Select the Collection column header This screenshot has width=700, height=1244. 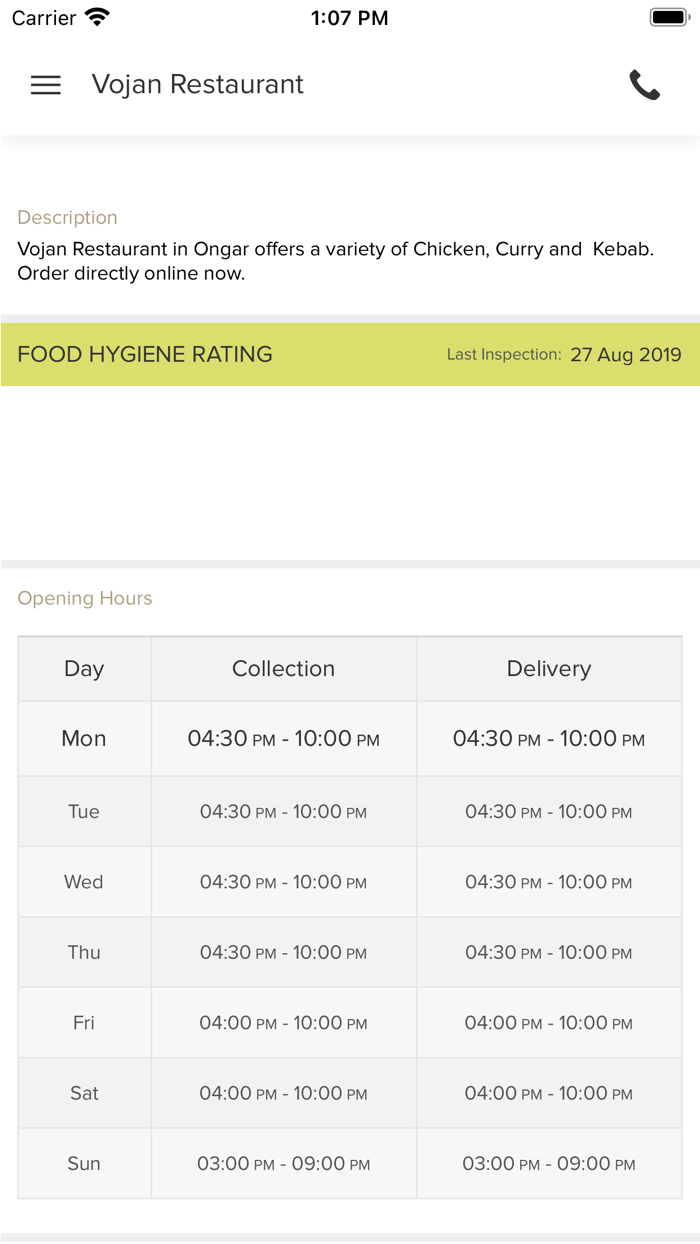[283, 668]
